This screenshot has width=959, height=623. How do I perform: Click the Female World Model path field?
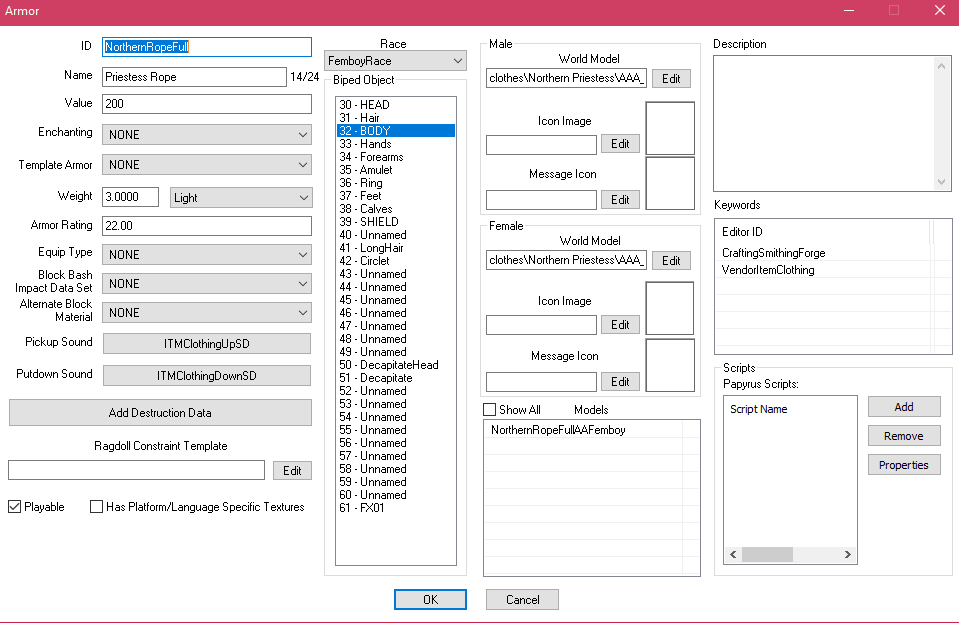(566, 260)
